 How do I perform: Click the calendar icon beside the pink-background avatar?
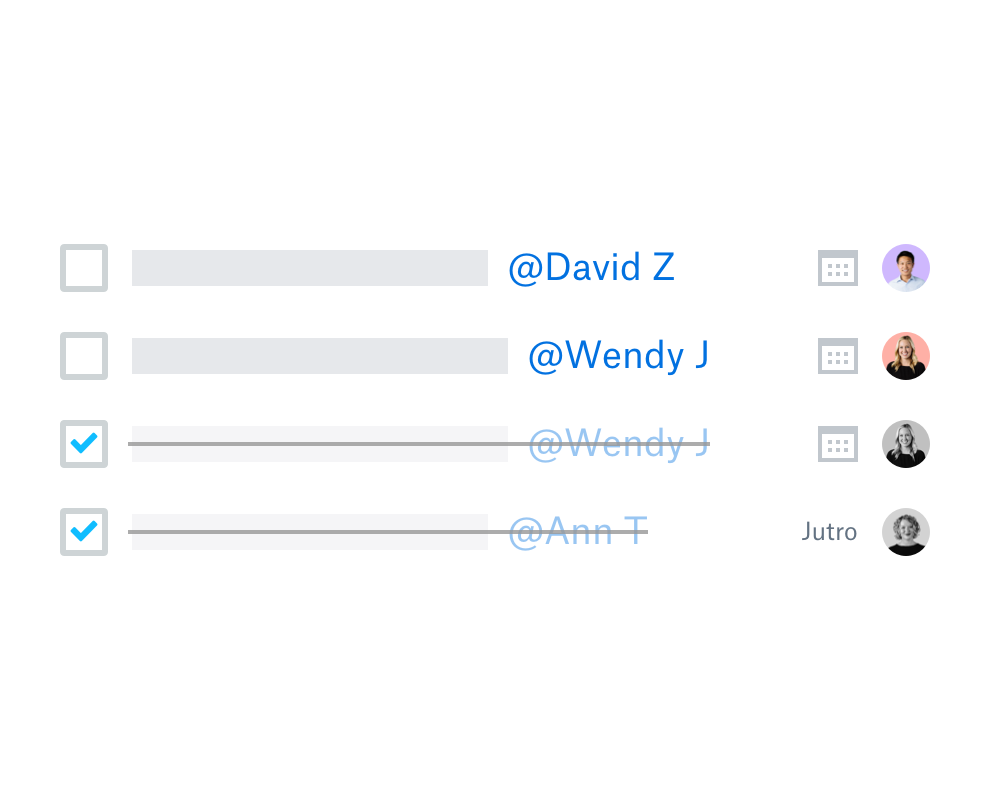[837, 355]
